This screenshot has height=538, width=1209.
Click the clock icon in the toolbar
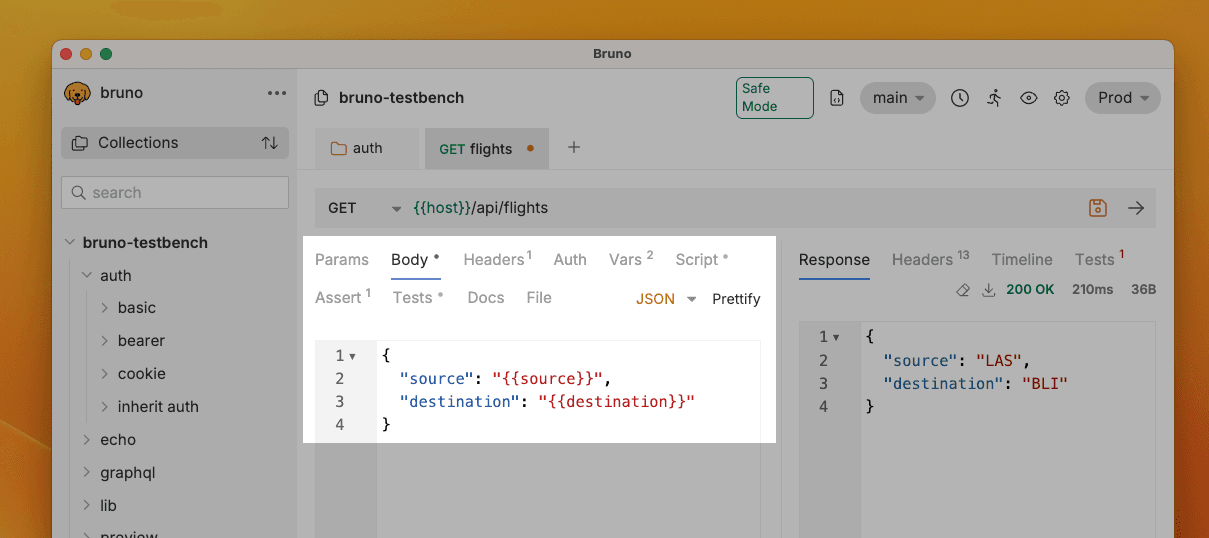click(960, 98)
